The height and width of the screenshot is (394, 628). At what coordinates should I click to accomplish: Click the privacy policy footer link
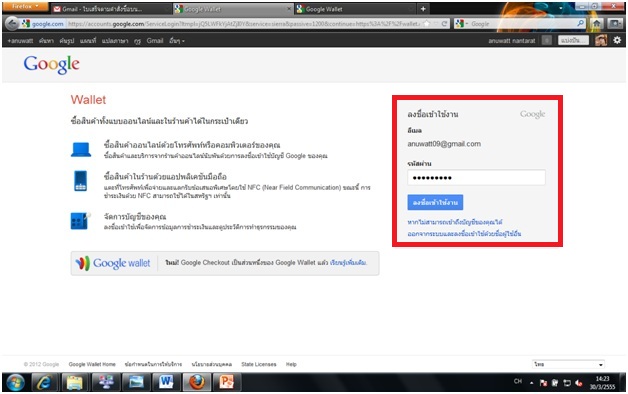[211, 364]
